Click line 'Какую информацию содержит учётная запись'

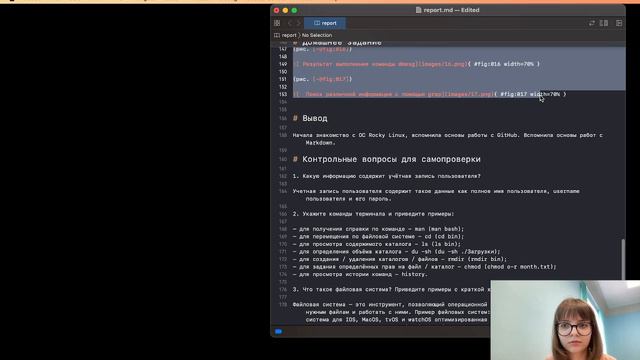387,176
